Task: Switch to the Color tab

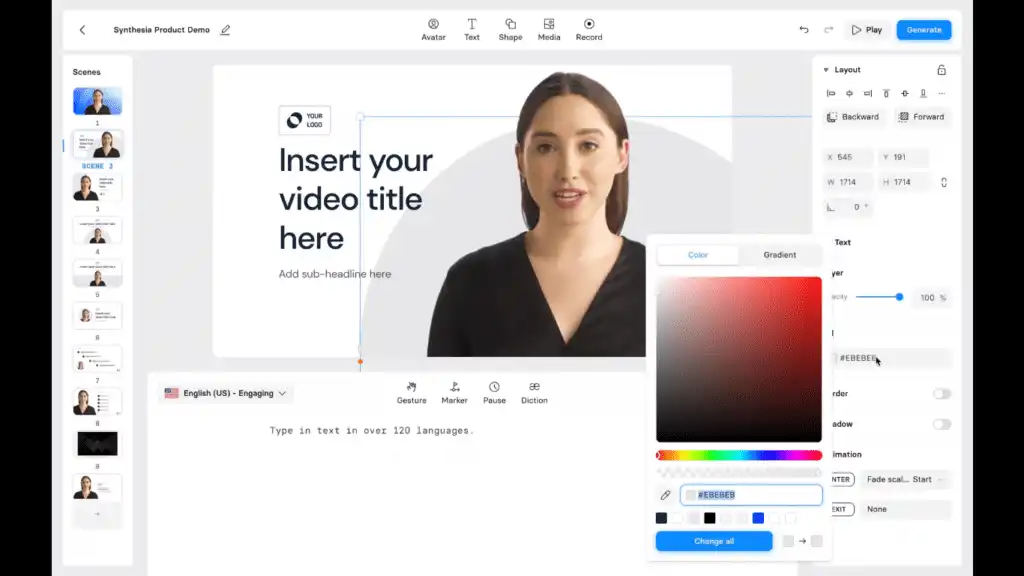Action: pos(697,255)
